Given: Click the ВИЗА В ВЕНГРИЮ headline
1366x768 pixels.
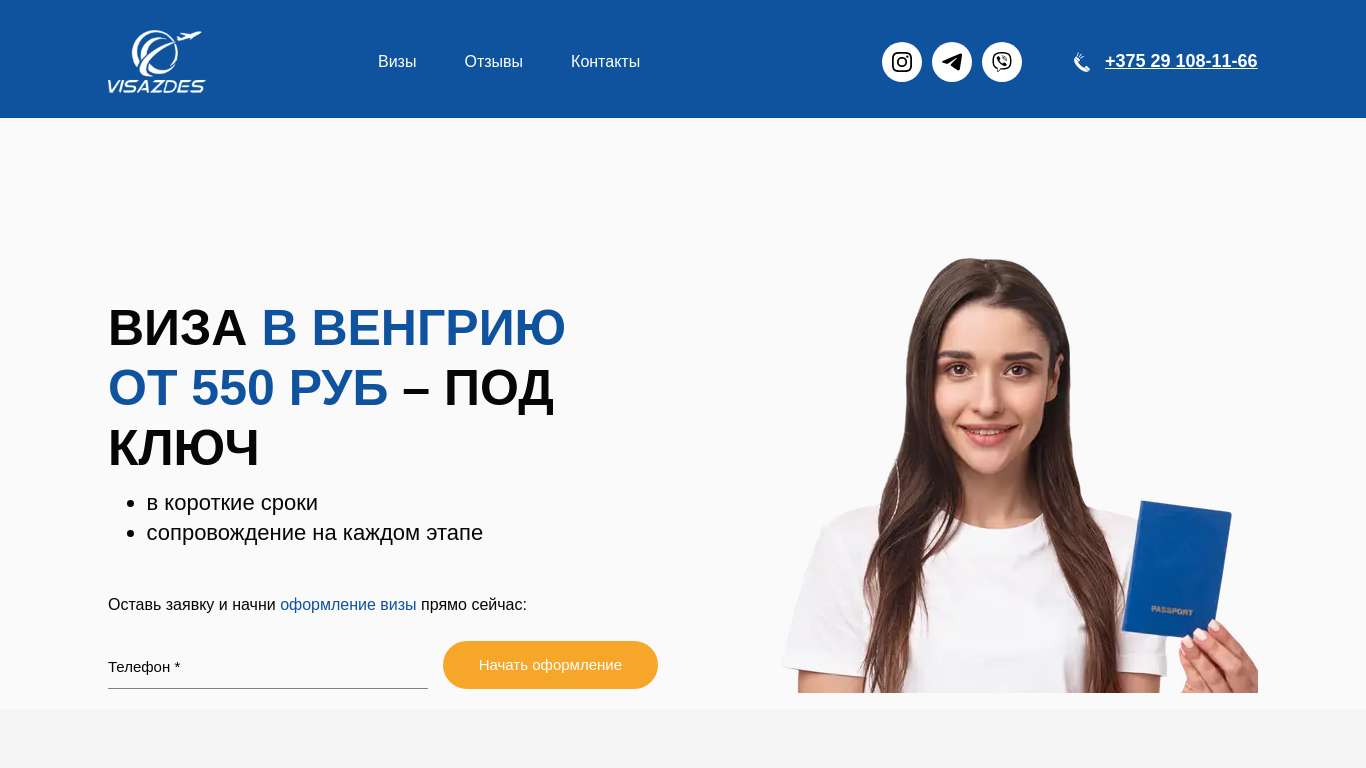Looking at the screenshot, I should pyautogui.click(x=337, y=328).
